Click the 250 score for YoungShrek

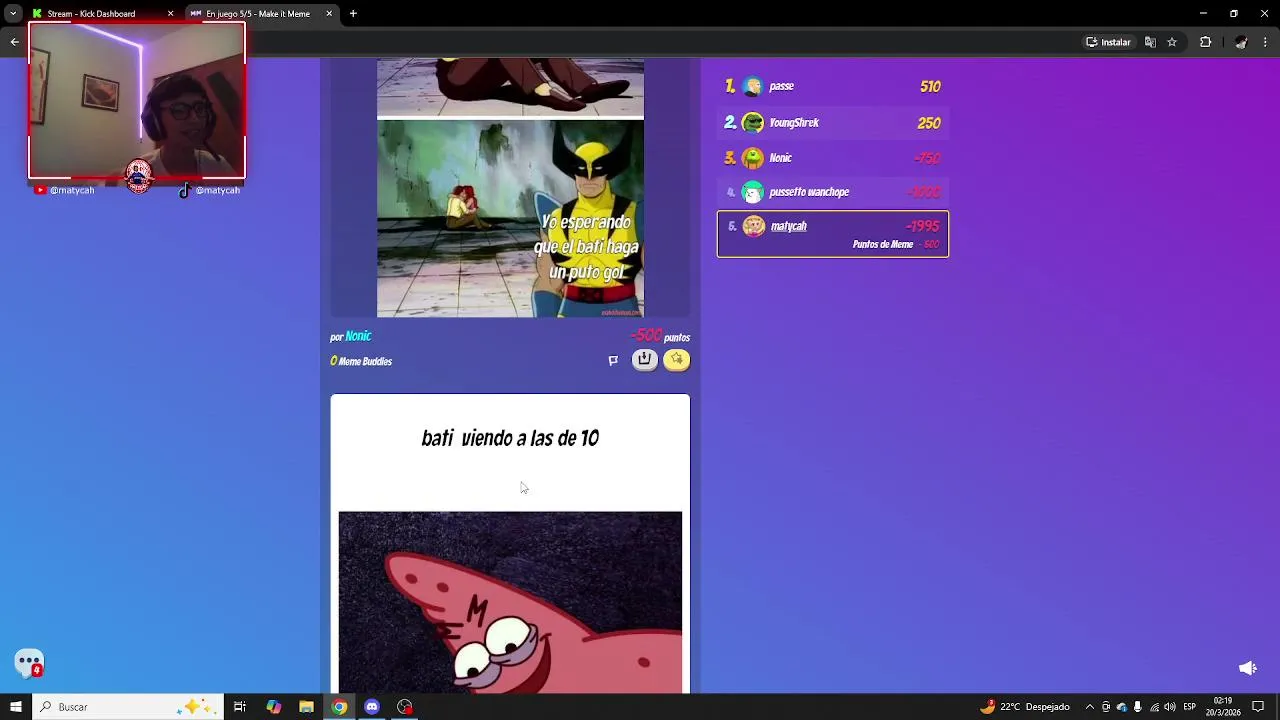[x=929, y=123]
